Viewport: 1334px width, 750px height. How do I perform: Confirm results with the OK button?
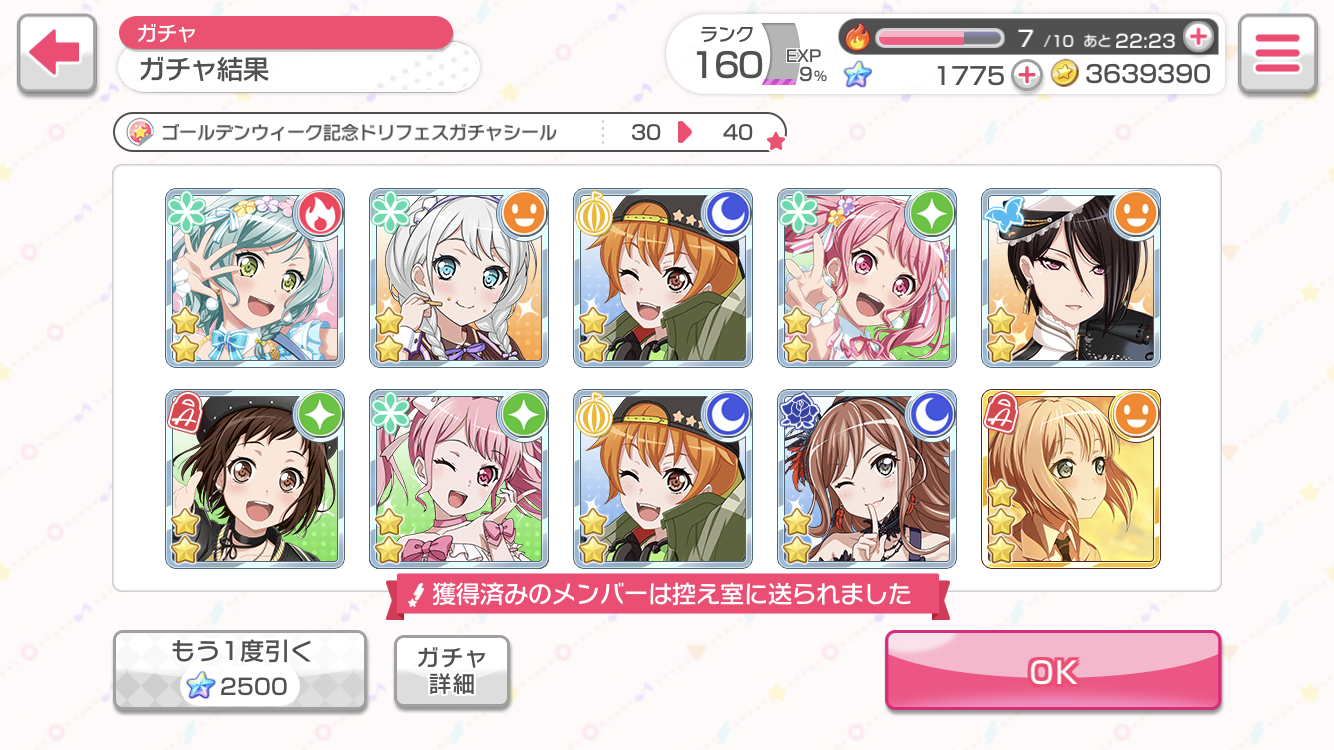(x=1053, y=671)
